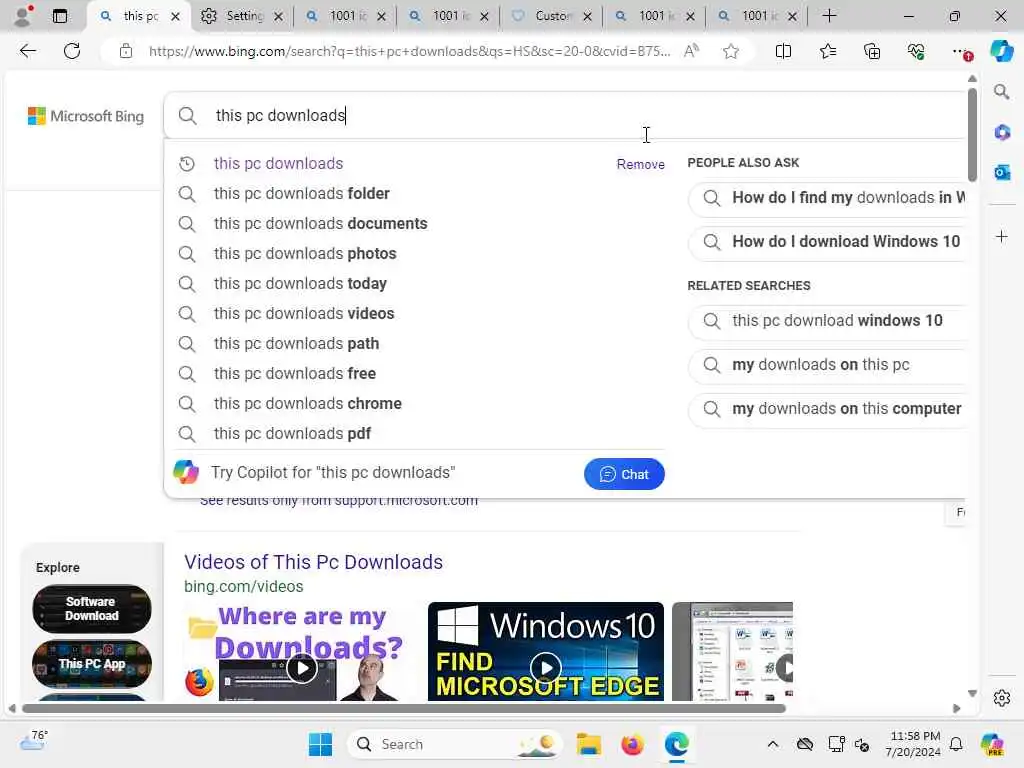Screen dimensions: 1024x768
Task: Open notification bell in system tray
Action: tap(955, 744)
